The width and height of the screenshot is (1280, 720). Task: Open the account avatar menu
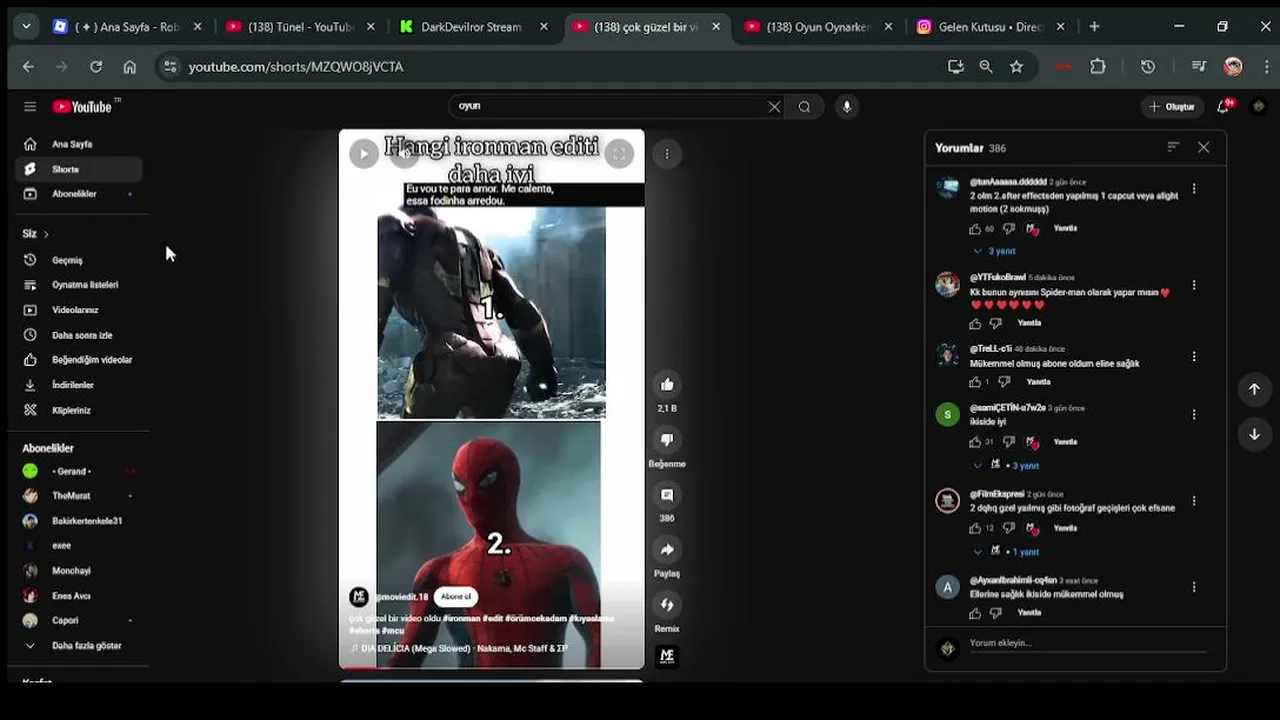(x=1258, y=106)
